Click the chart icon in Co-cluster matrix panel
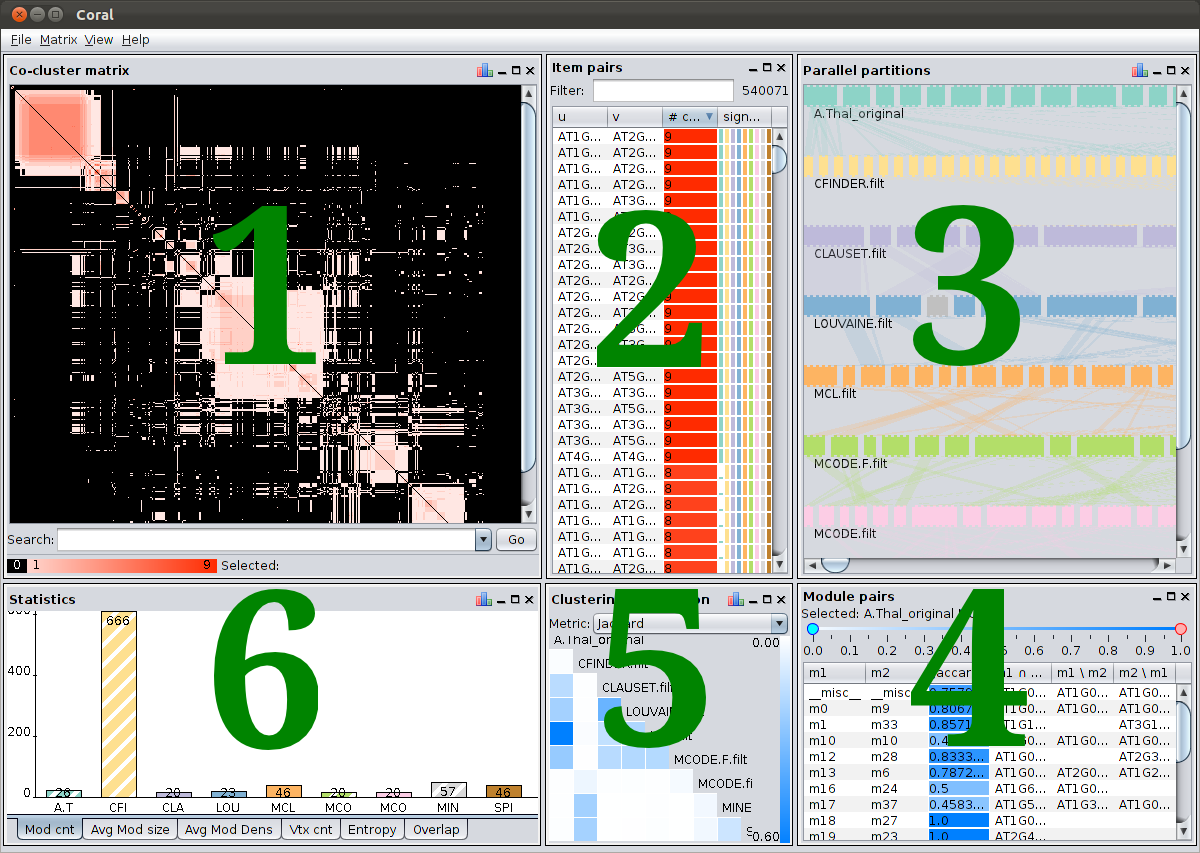Viewport: 1200px width, 853px height. click(485, 70)
